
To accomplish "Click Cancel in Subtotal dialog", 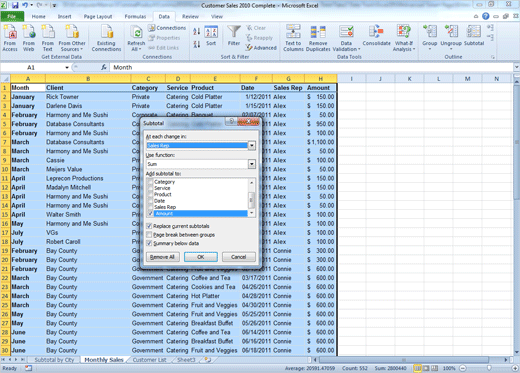I will pos(239,257).
